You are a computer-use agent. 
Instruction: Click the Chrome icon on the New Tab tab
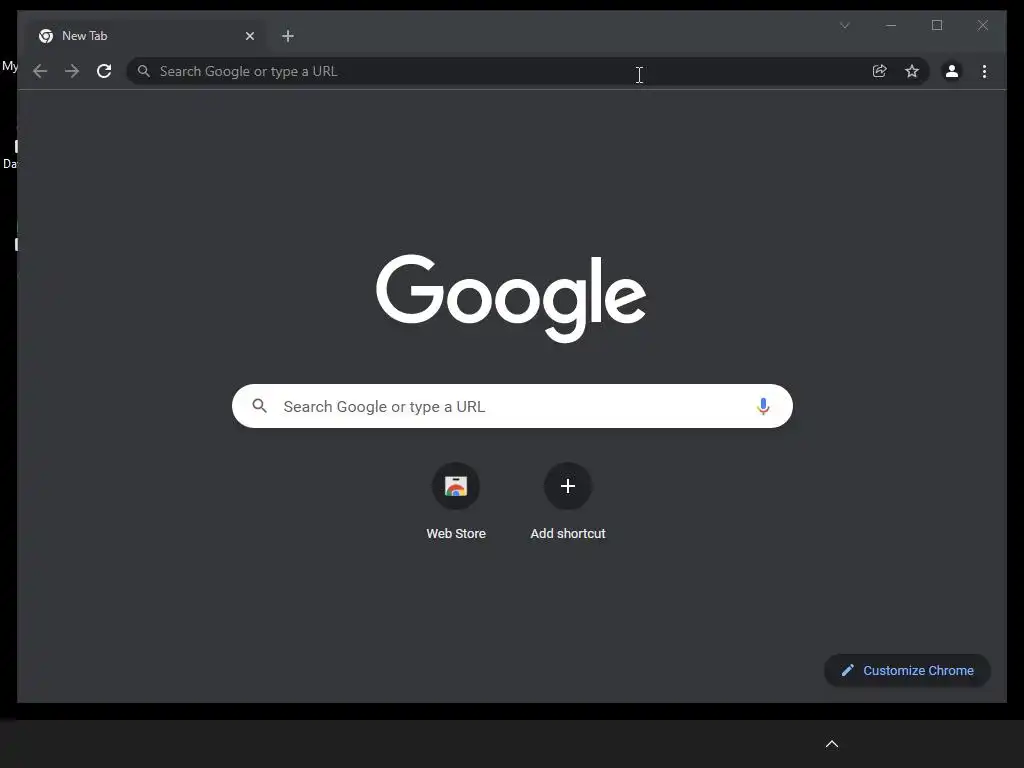point(46,36)
